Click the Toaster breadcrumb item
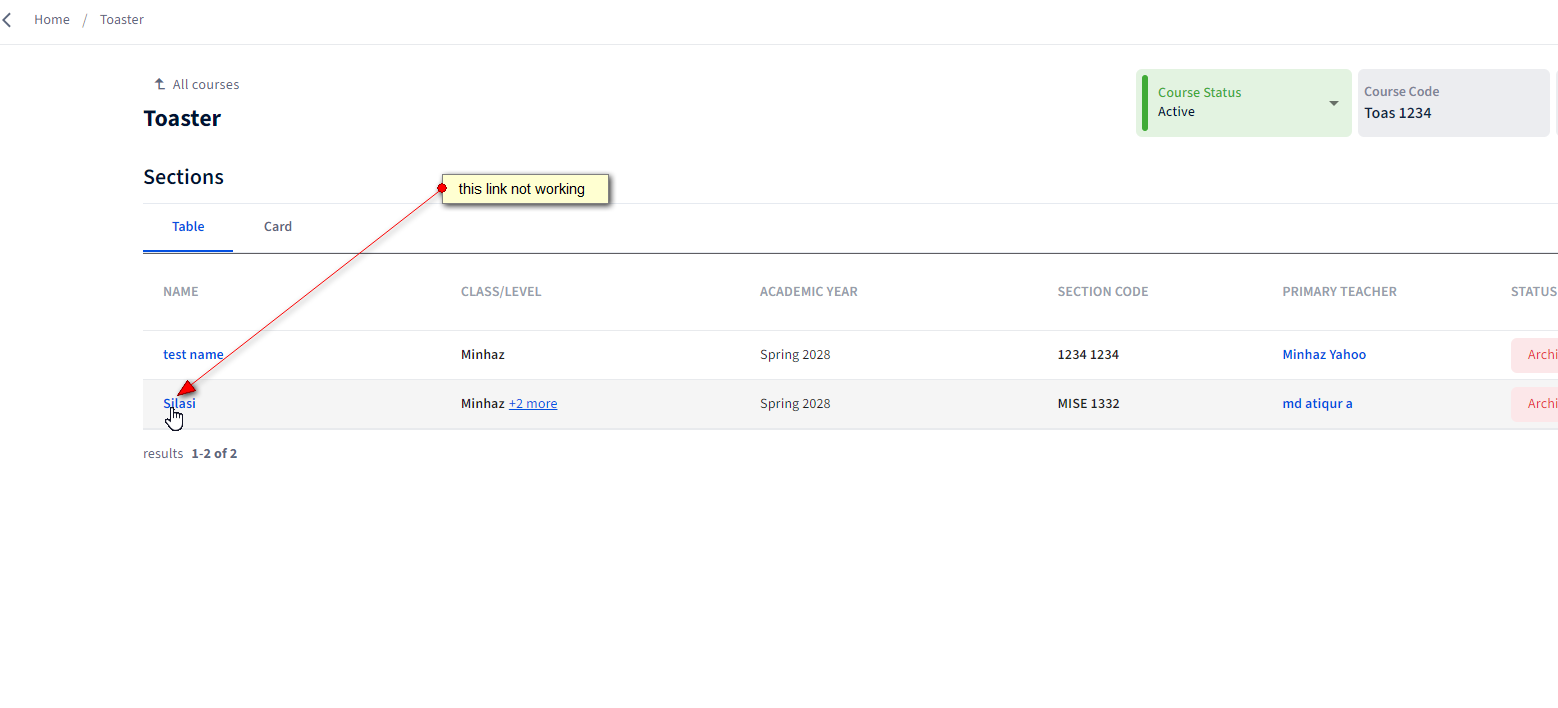The height and width of the screenshot is (708, 1558). coord(122,20)
